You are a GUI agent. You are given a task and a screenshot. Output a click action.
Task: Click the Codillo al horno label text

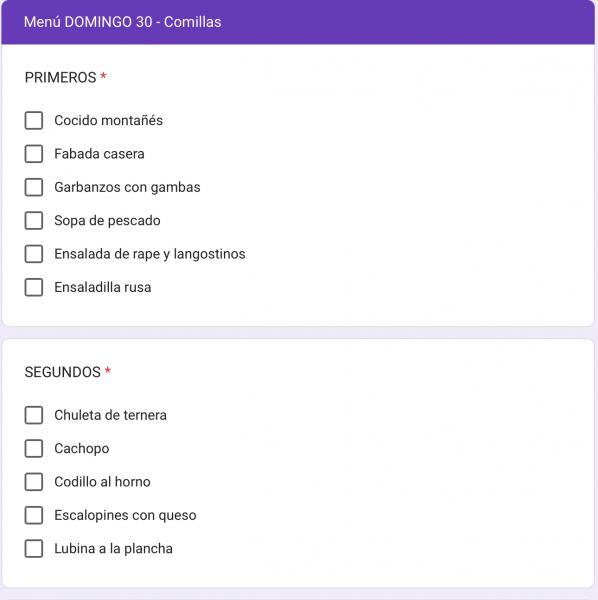(102, 482)
